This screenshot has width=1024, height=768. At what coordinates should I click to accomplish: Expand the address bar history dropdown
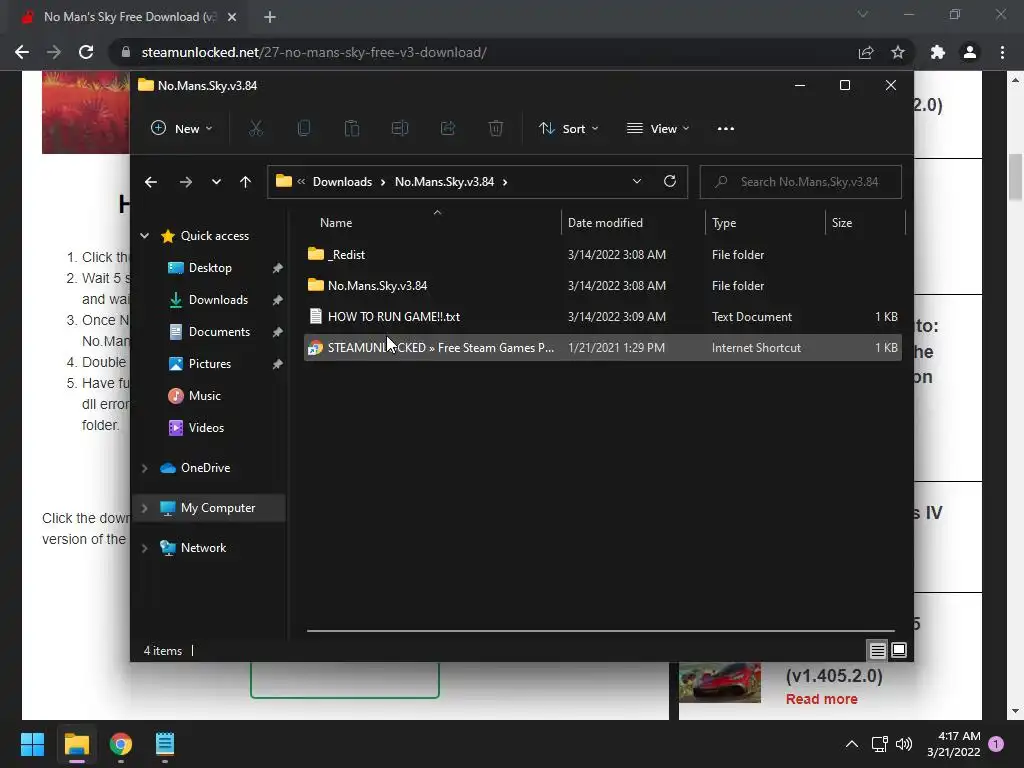(637, 182)
